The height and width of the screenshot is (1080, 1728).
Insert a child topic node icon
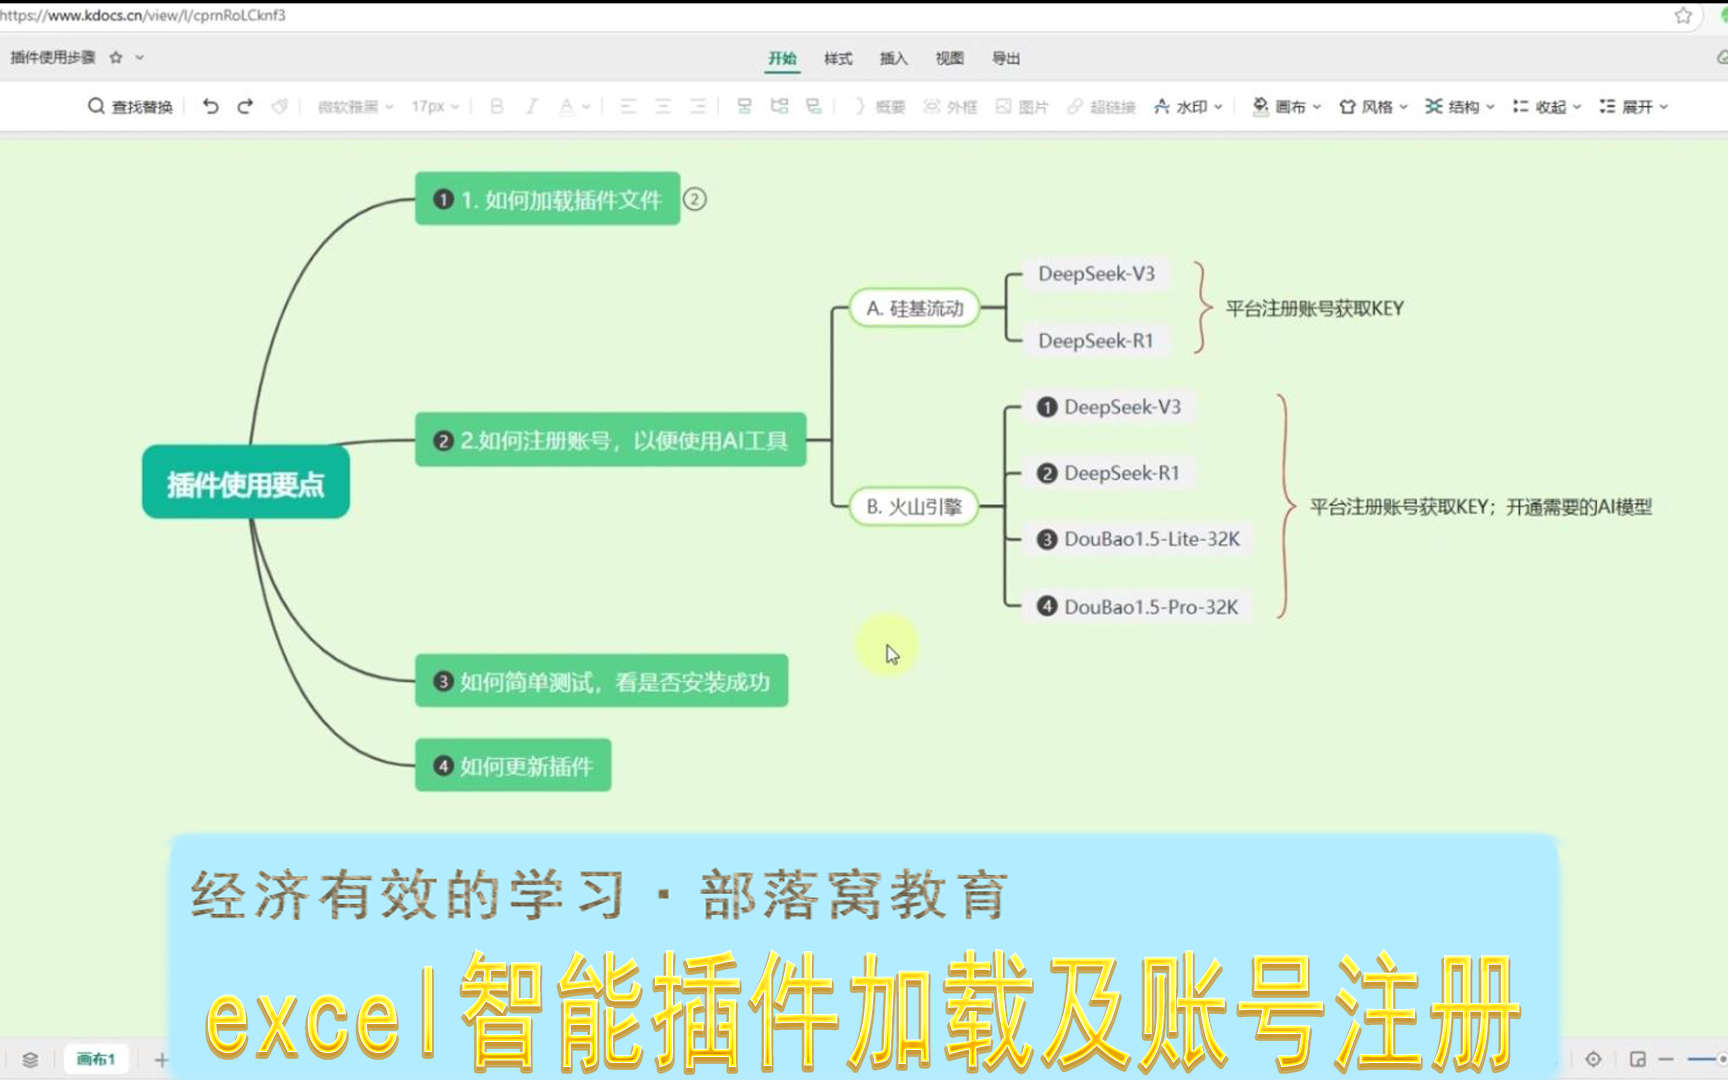[x=779, y=106]
